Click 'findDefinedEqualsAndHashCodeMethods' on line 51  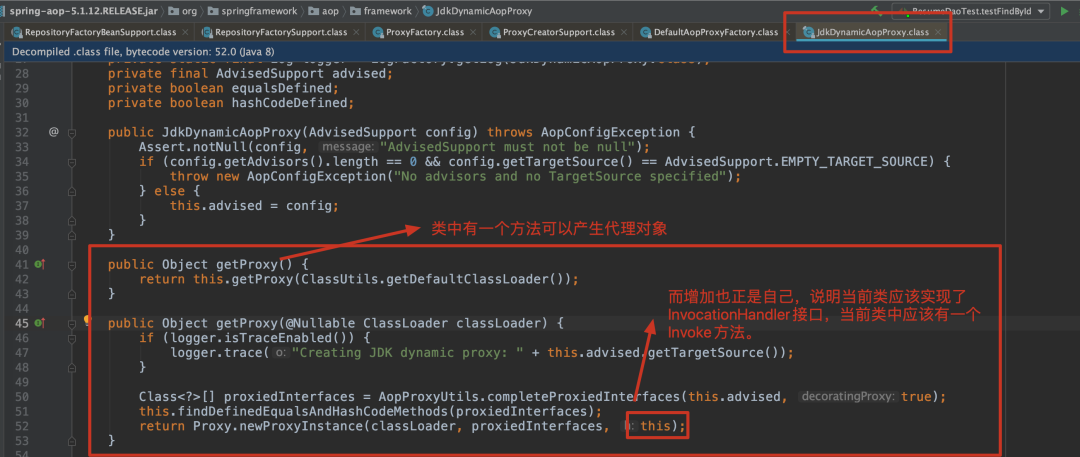pos(308,412)
